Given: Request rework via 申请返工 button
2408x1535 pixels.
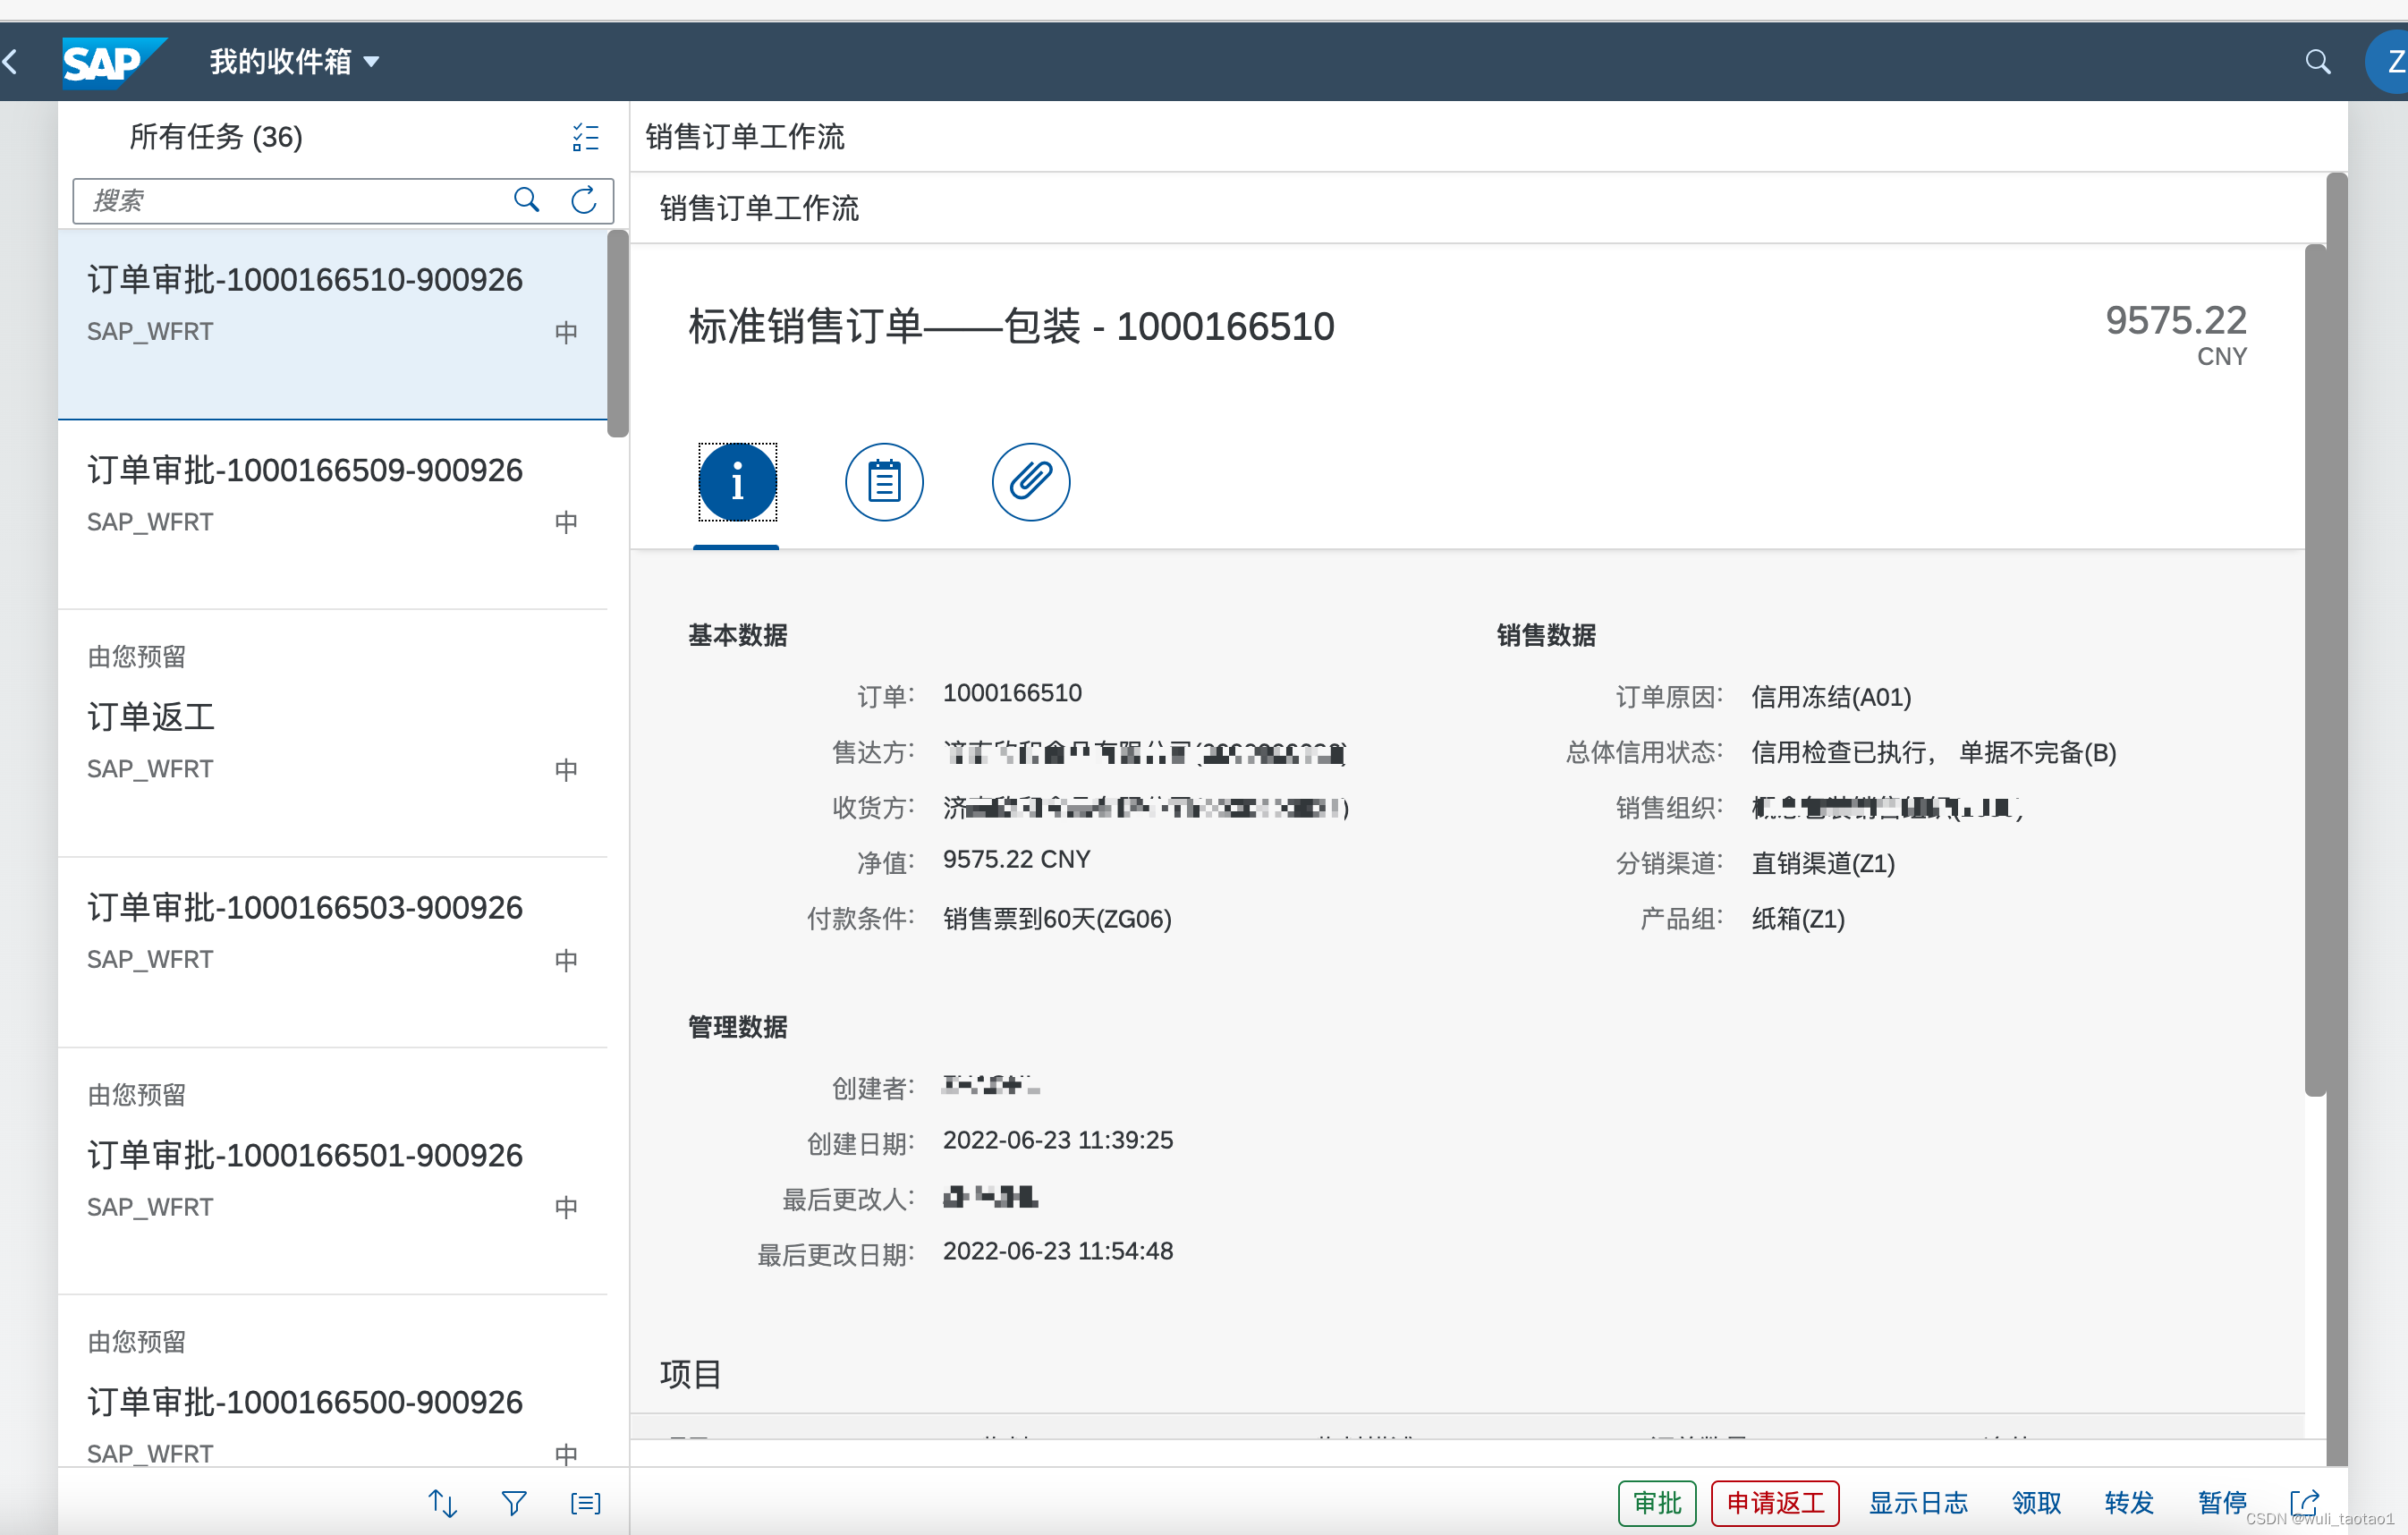Looking at the screenshot, I should (x=1774, y=1502).
